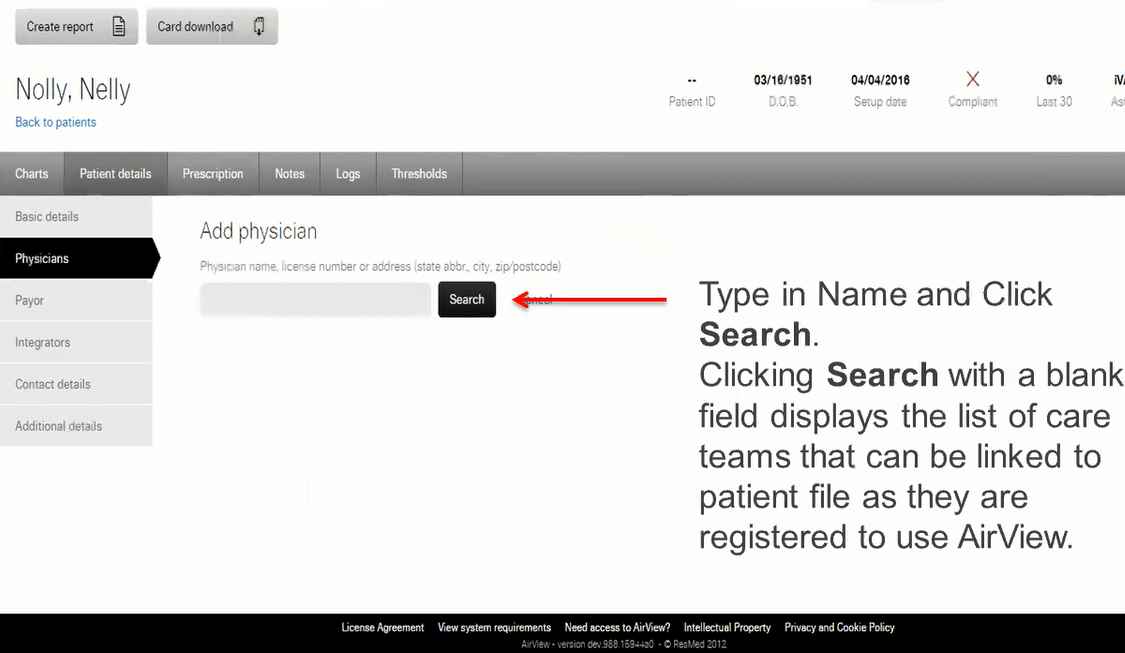Open the Logs tab
The height and width of the screenshot is (653, 1125).
[x=347, y=173]
